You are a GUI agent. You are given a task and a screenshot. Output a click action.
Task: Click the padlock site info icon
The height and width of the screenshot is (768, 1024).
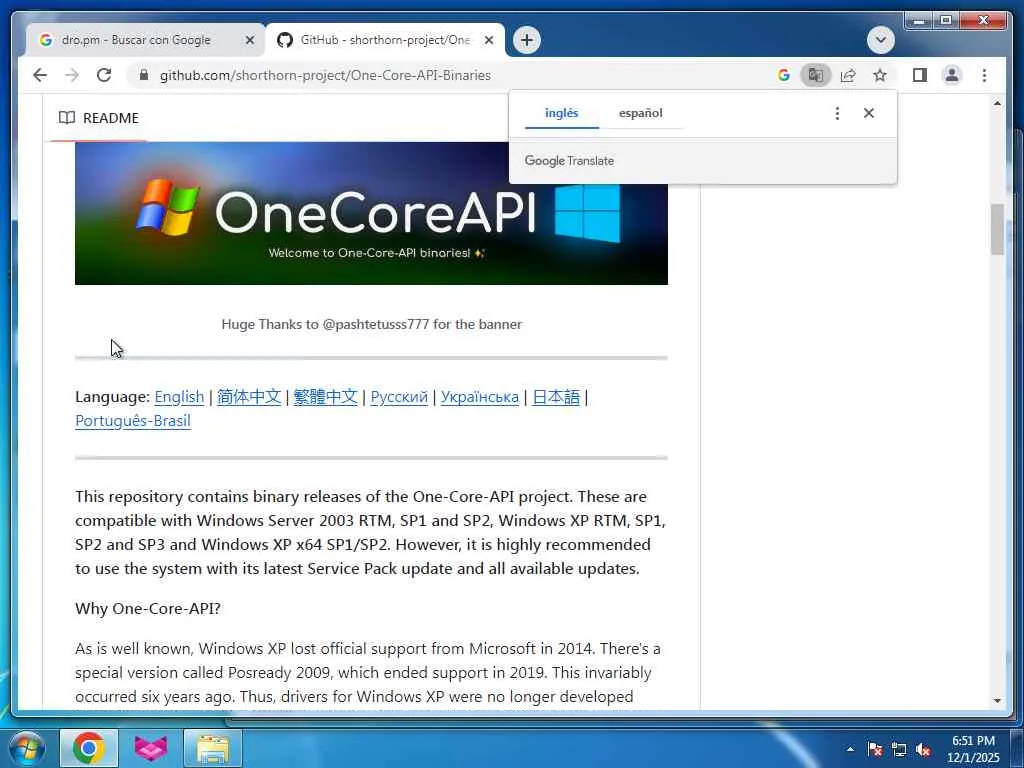[144, 75]
